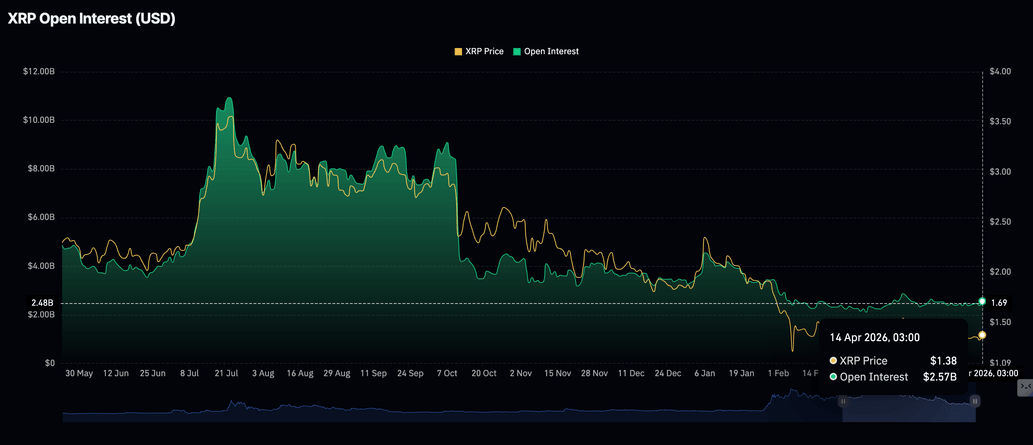This screenshot has height=445, width=1033.
Task: Click the green Open Interest legend swatch
Action: pos(517,51)
